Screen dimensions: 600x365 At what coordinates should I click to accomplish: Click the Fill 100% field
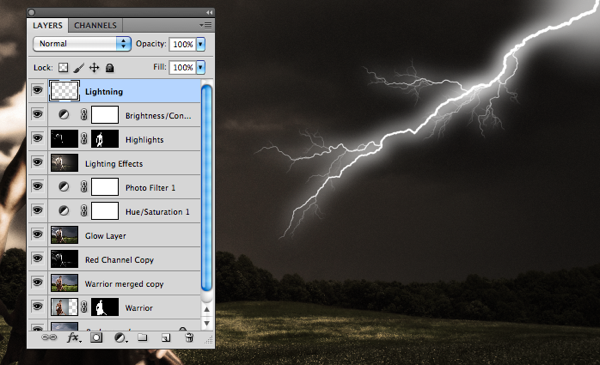(x=183, y=68)
